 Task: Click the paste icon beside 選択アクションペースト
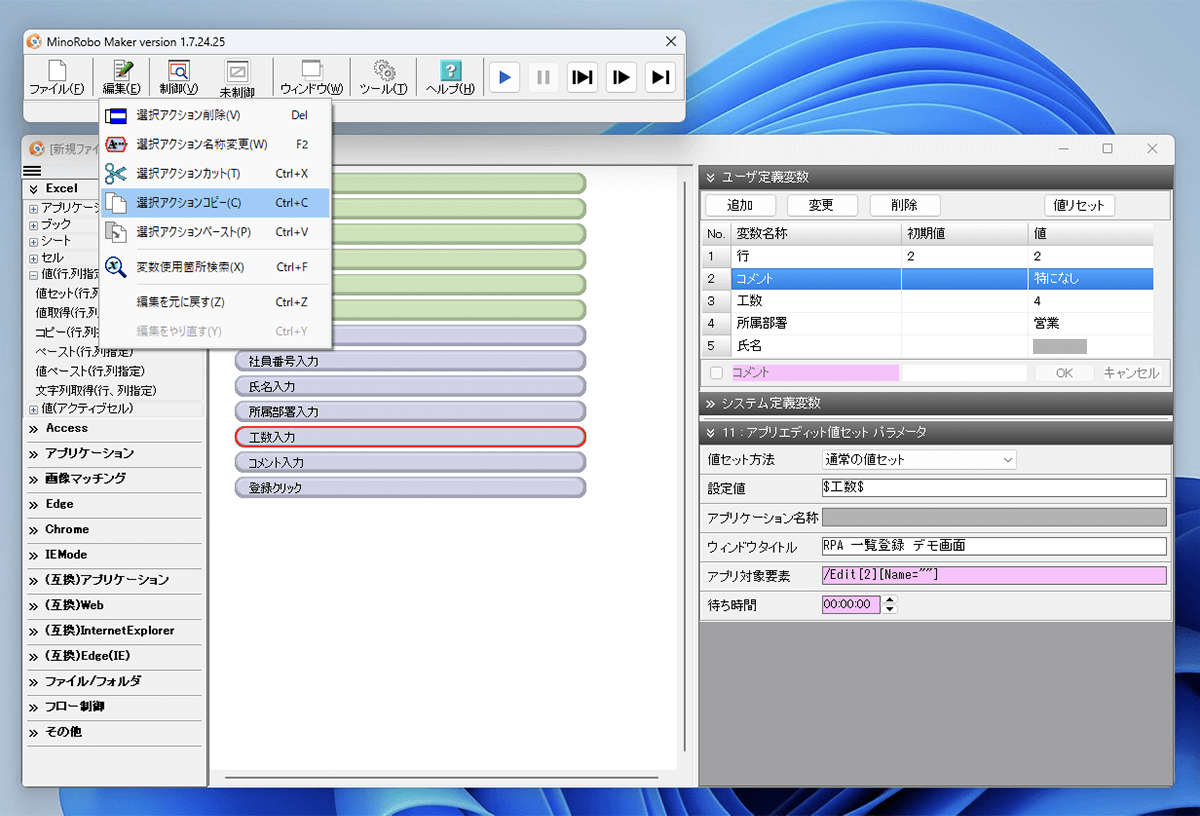(116, 232)
